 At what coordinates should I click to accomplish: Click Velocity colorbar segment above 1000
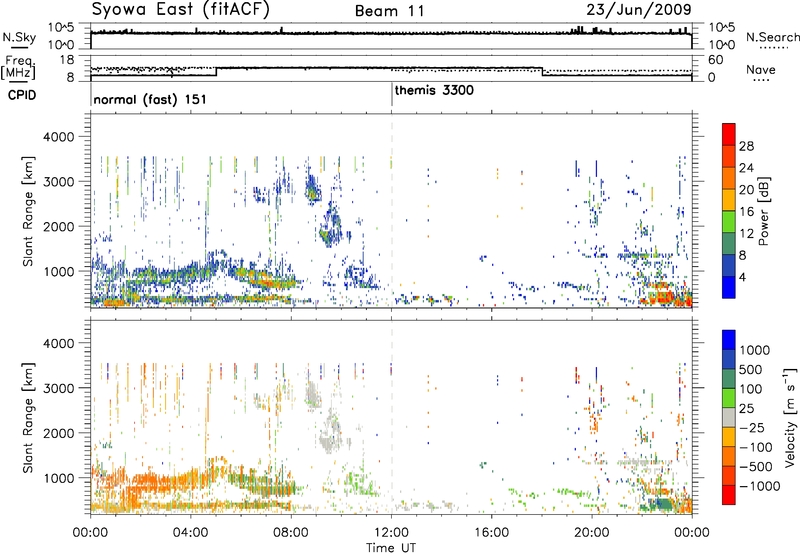(x=729, y=340)
